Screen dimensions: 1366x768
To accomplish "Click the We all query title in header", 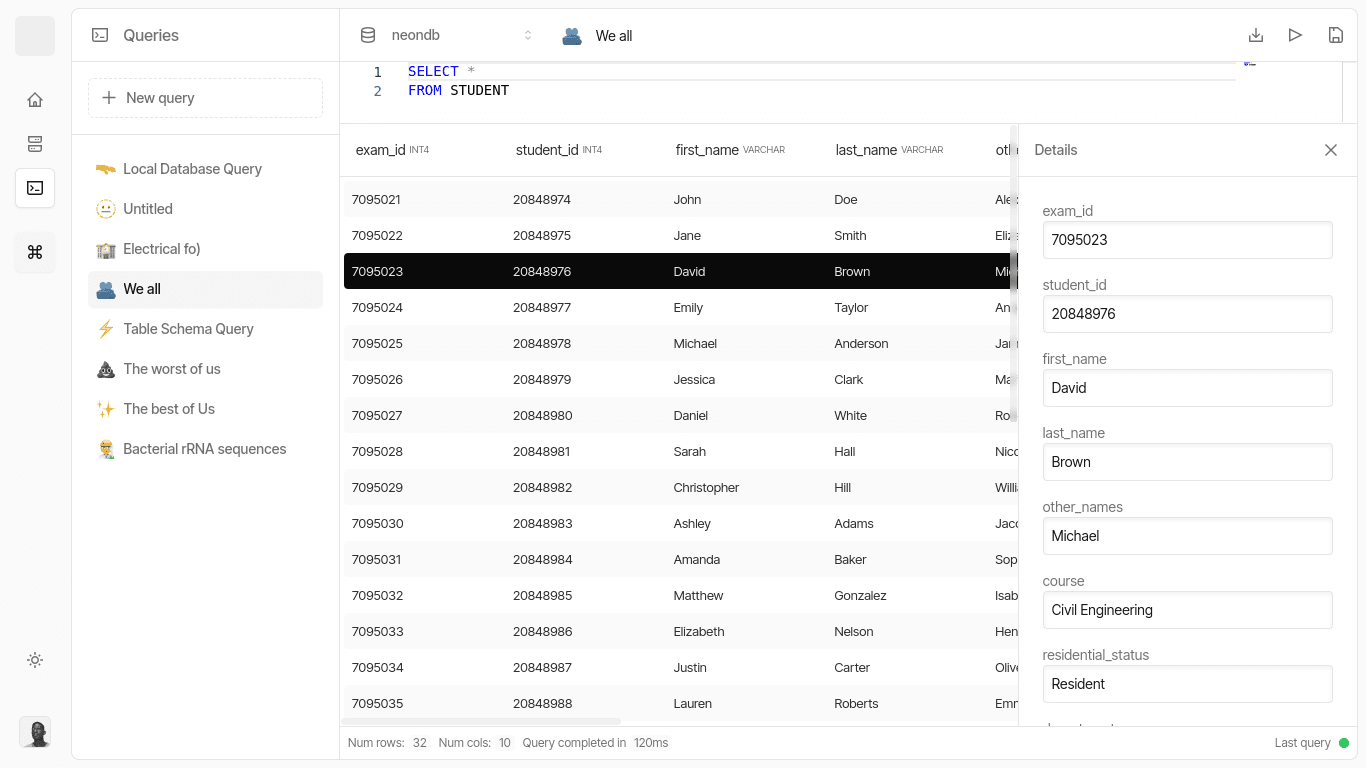I will (x=614, y=36).
